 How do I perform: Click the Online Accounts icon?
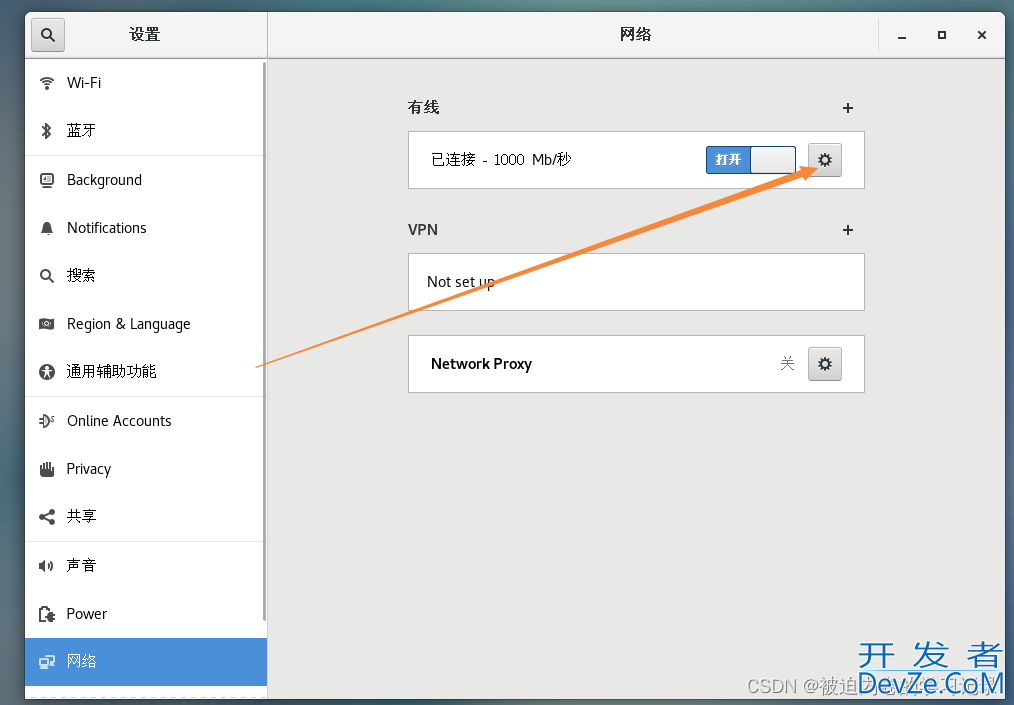click(47, 421)
